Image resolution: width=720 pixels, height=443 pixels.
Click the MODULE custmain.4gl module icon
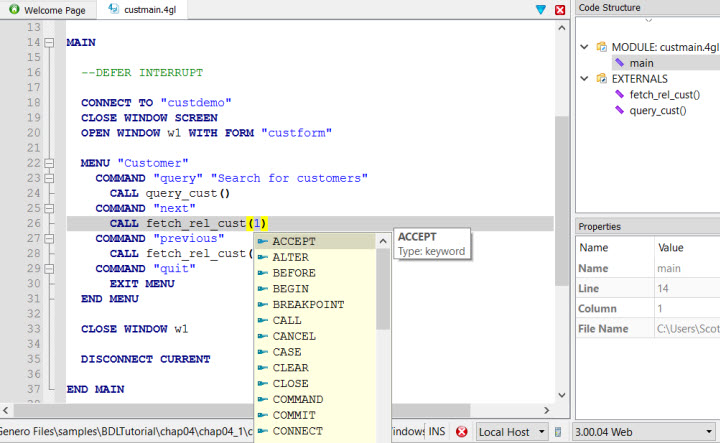[x=602, y=47]
